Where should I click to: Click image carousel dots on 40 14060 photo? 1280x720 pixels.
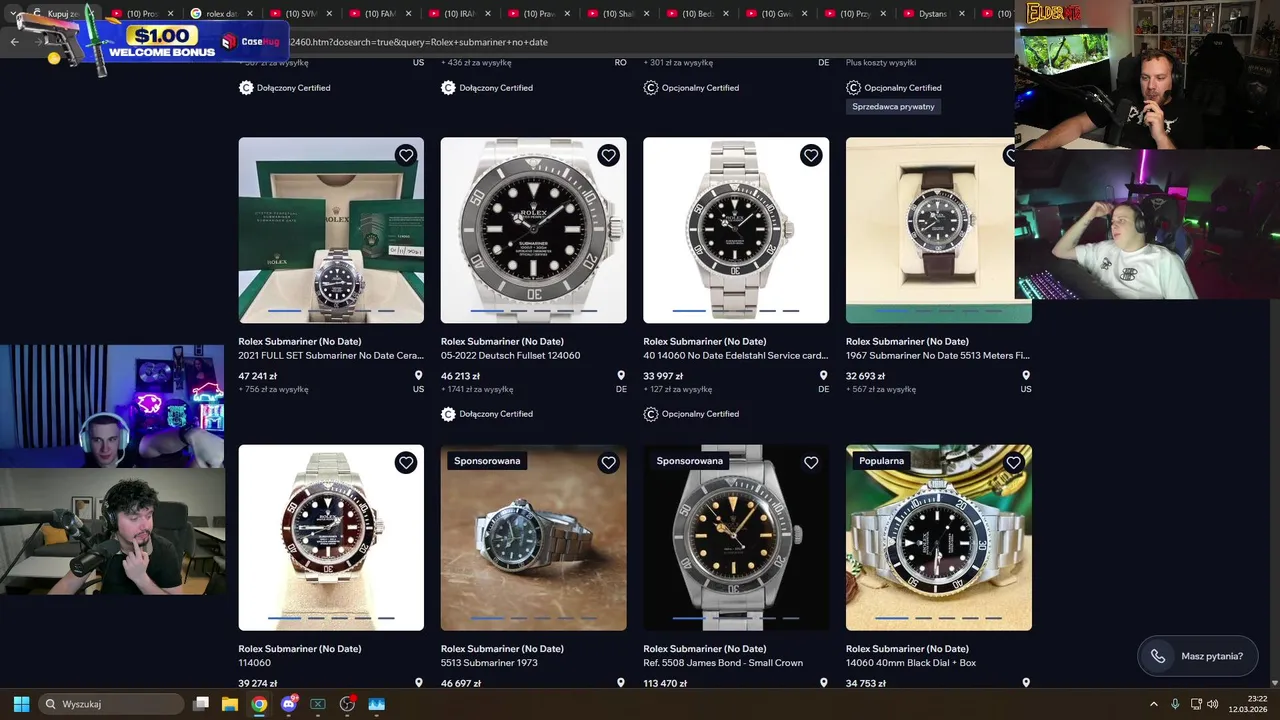point(736,311)
